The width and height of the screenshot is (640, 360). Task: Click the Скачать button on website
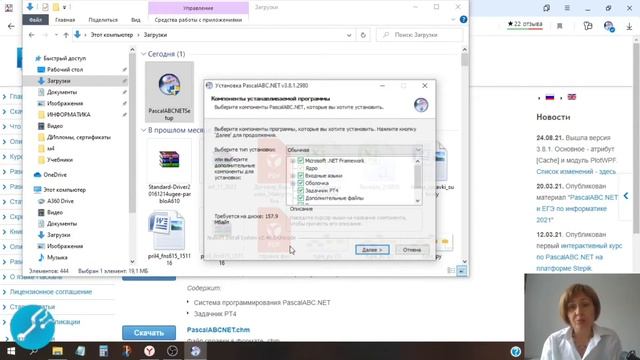coord(149,333)
